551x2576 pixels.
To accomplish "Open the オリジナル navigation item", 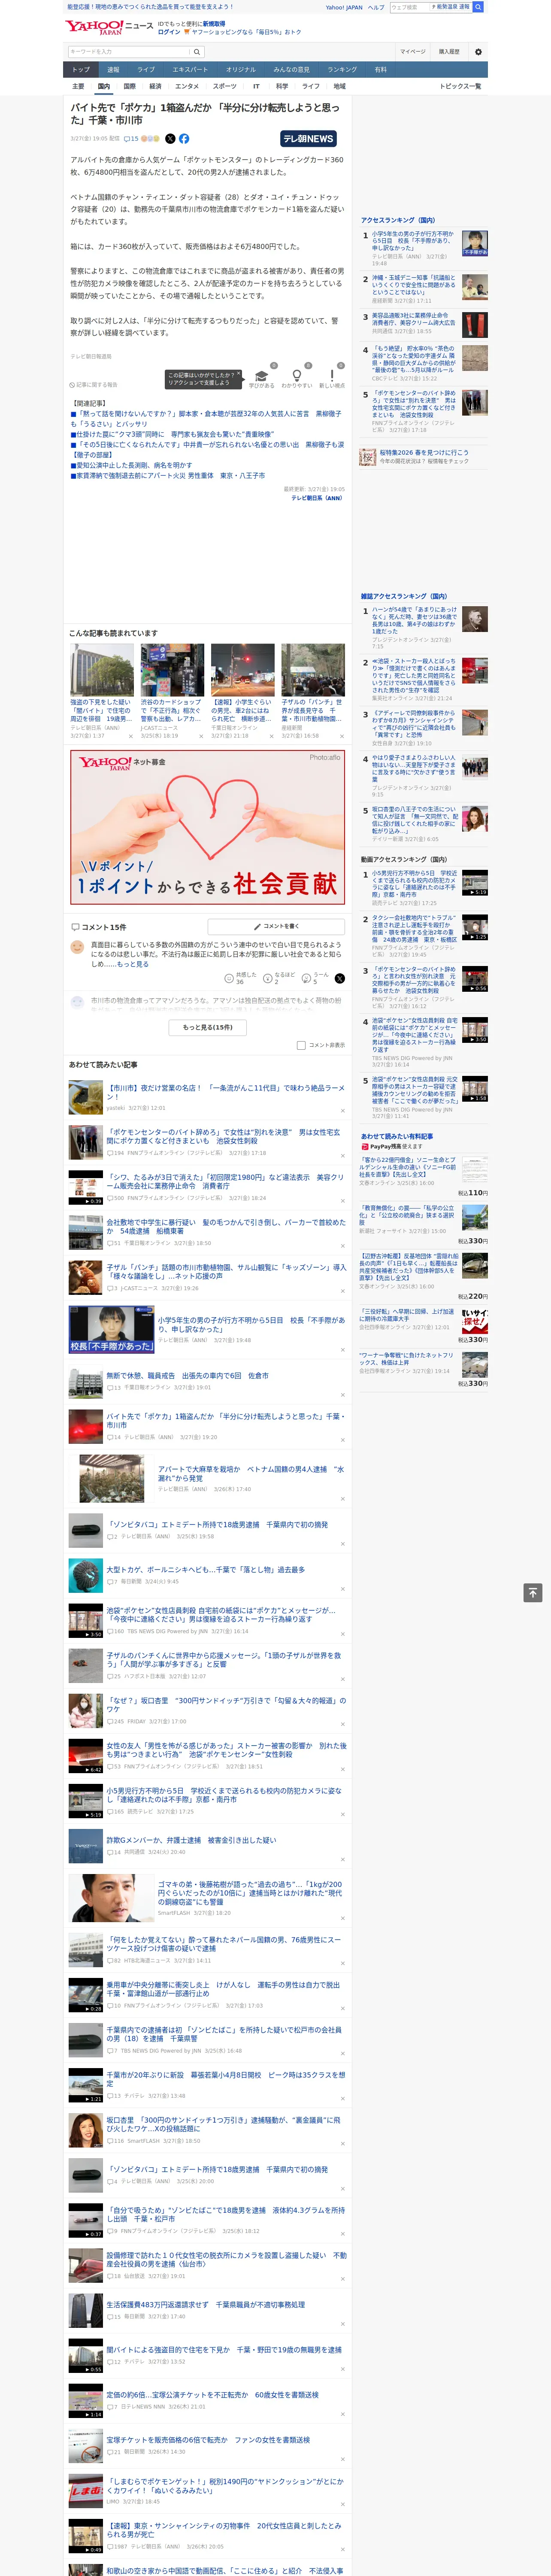I will click(241, 70).
